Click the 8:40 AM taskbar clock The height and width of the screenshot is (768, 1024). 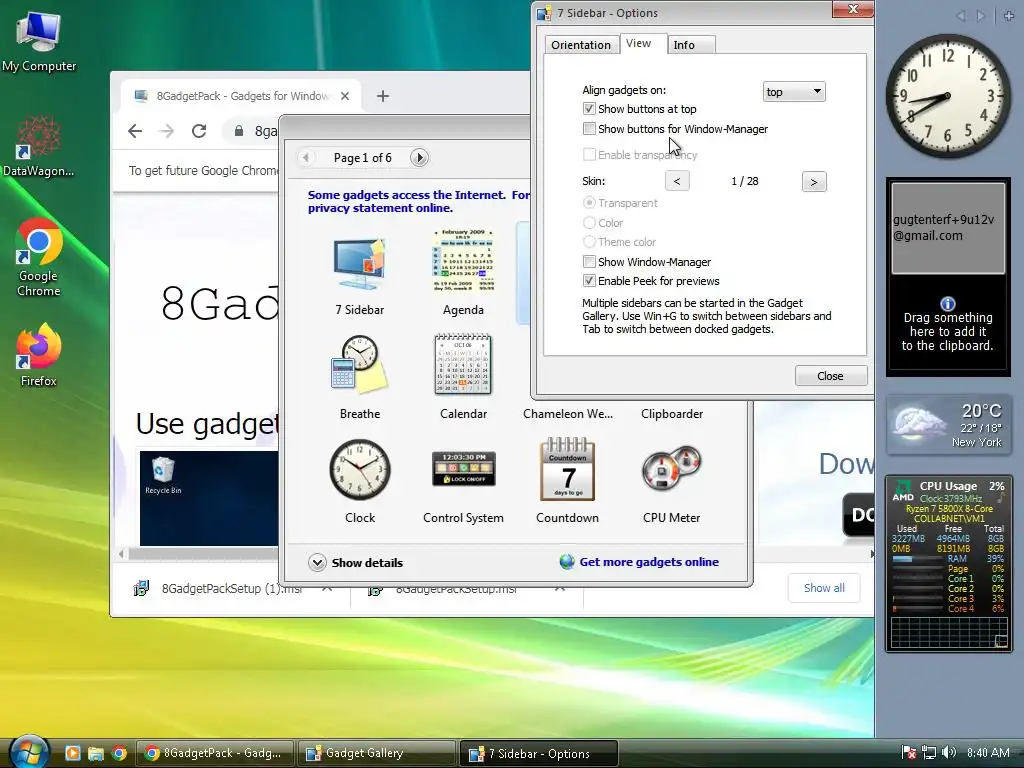[988, 752]
